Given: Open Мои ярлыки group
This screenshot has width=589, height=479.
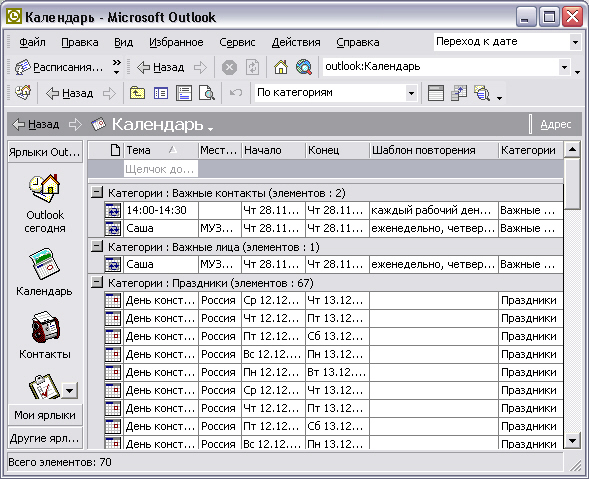Looking at the screenshot, I should pyautogui.click(x=45, y=415).
